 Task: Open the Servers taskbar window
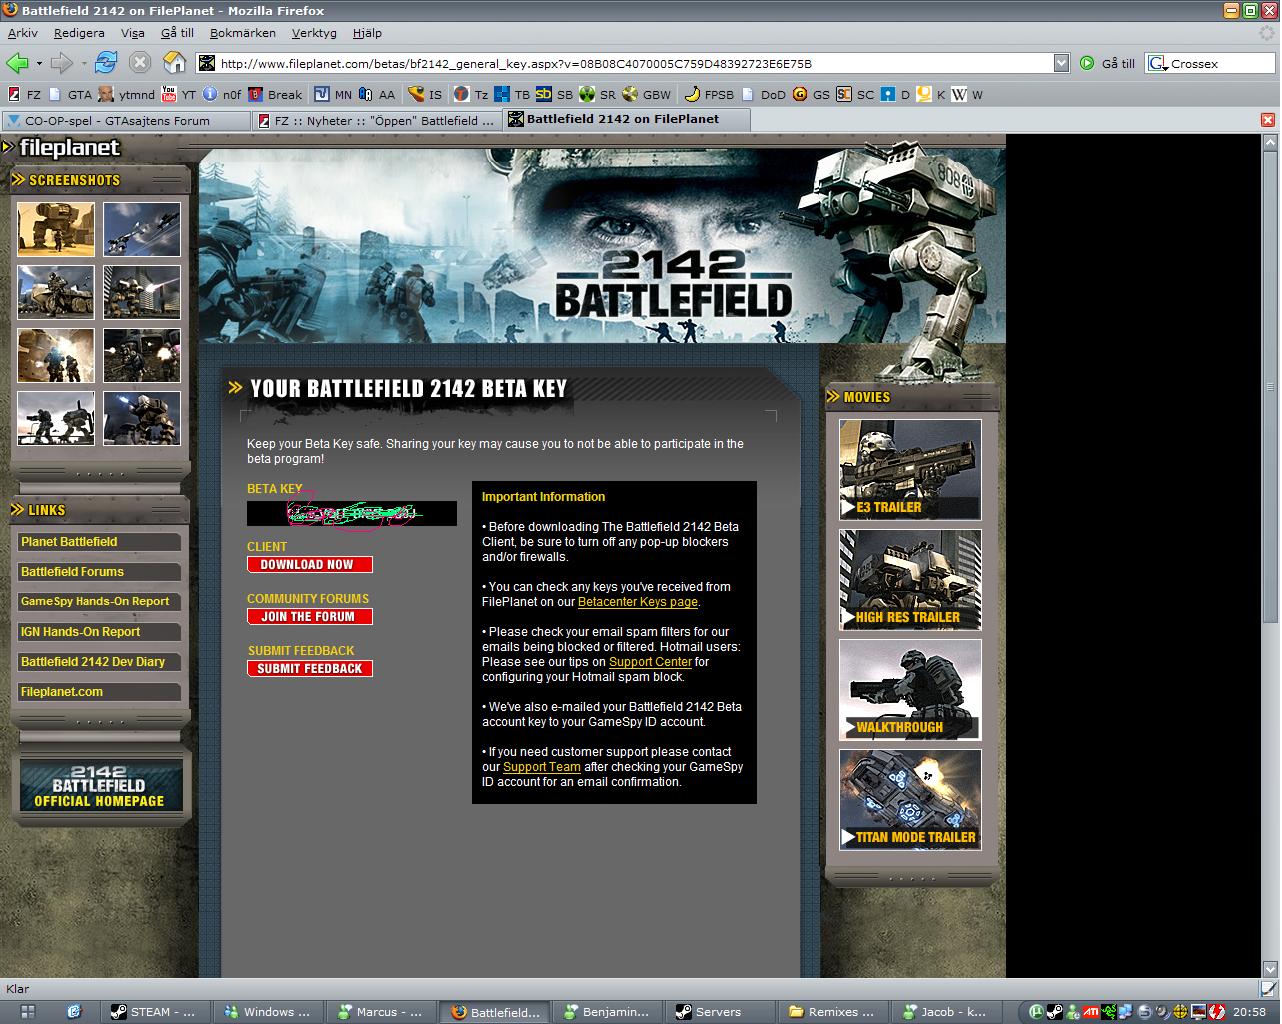721,1012
